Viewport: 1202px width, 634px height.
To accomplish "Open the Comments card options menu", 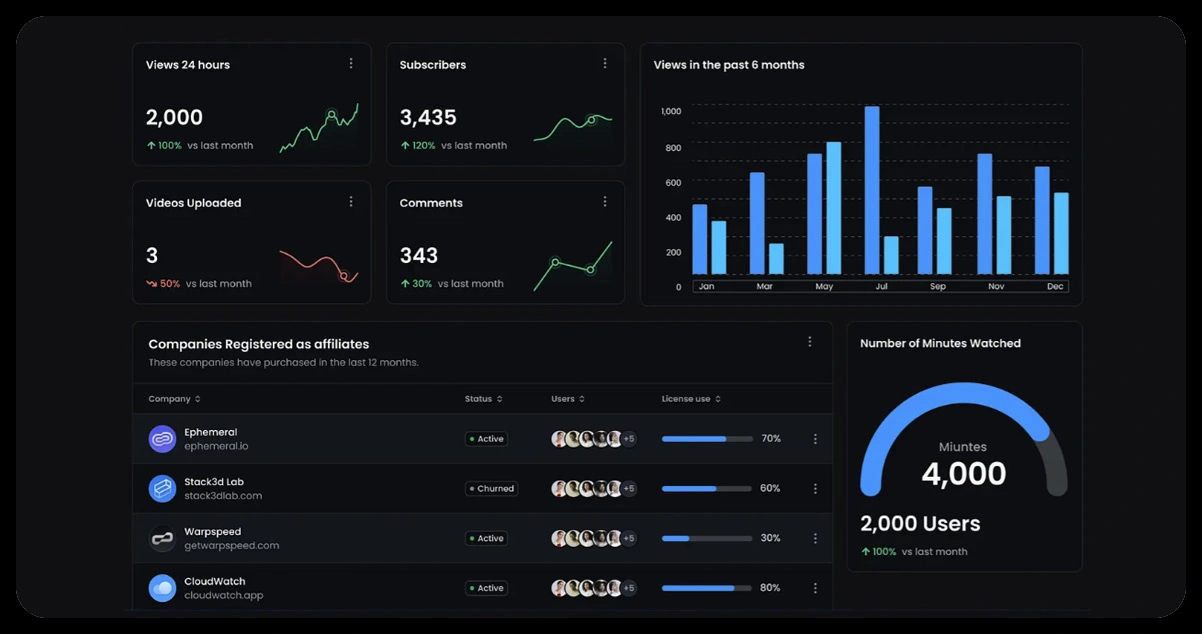I will coord(605,202).
